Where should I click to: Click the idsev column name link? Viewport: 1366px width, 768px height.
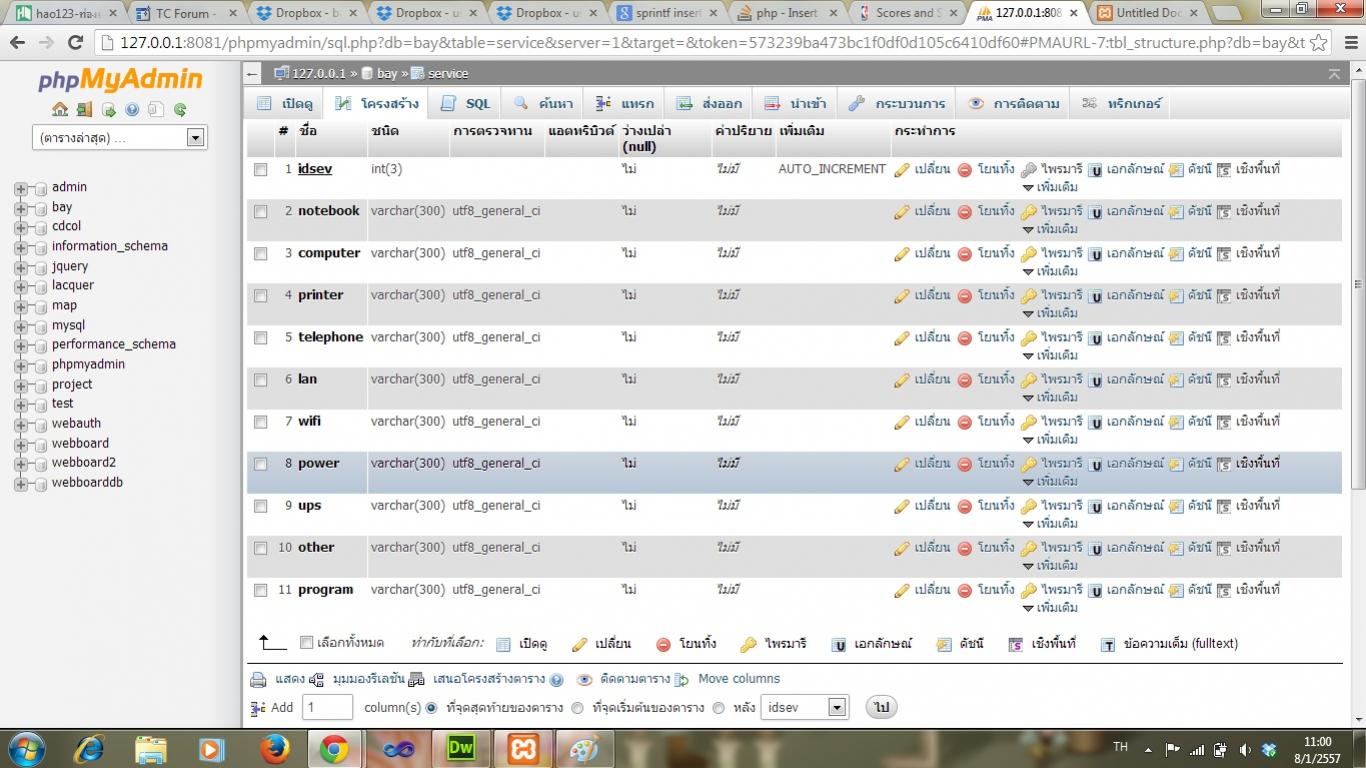tap(315, 169)
